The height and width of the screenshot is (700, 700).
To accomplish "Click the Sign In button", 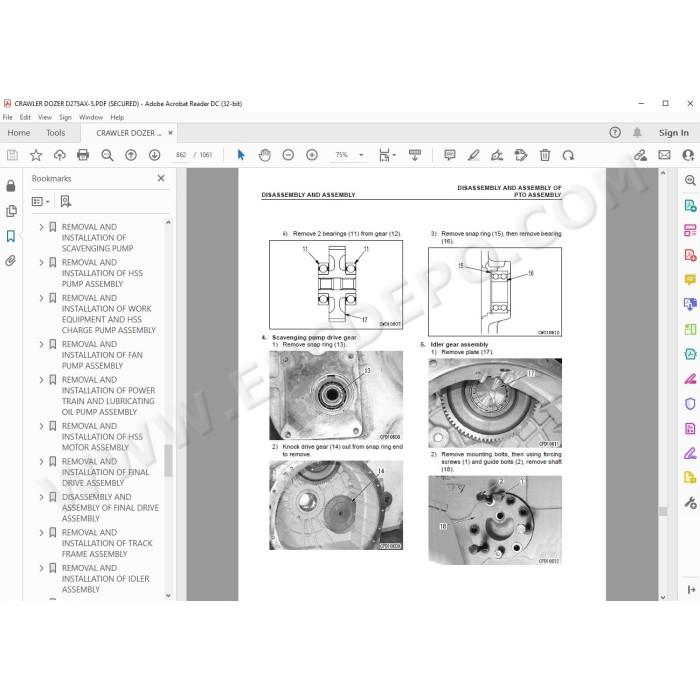I will 674,133.
